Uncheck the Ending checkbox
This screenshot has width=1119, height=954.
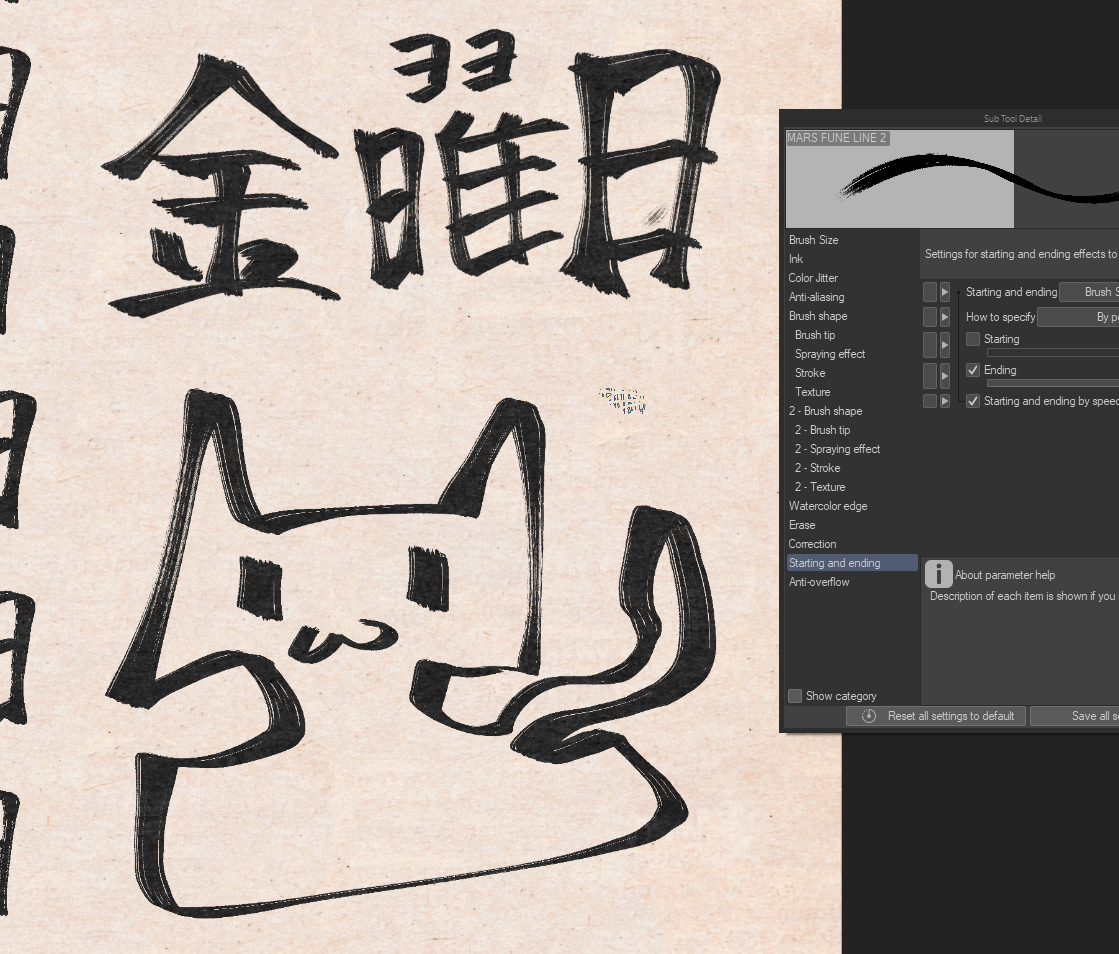[973, 370]
